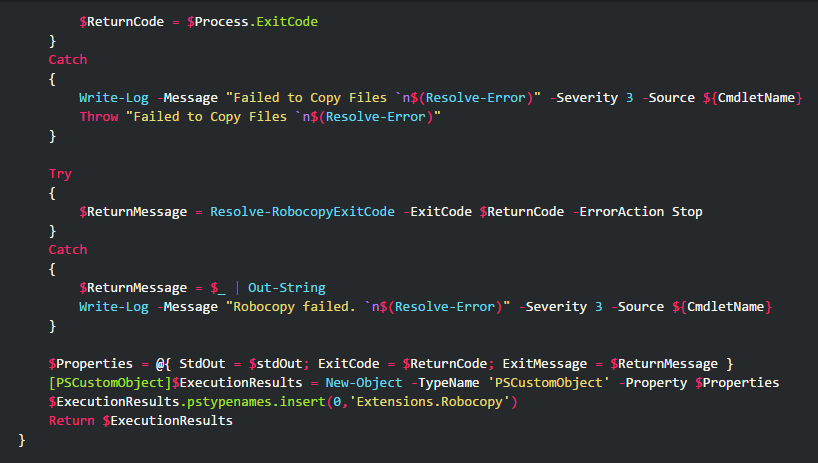Click the Stop value after -ErrorAction
The height and width of the screenshot is (463, 818).
(x=687, y=212)
